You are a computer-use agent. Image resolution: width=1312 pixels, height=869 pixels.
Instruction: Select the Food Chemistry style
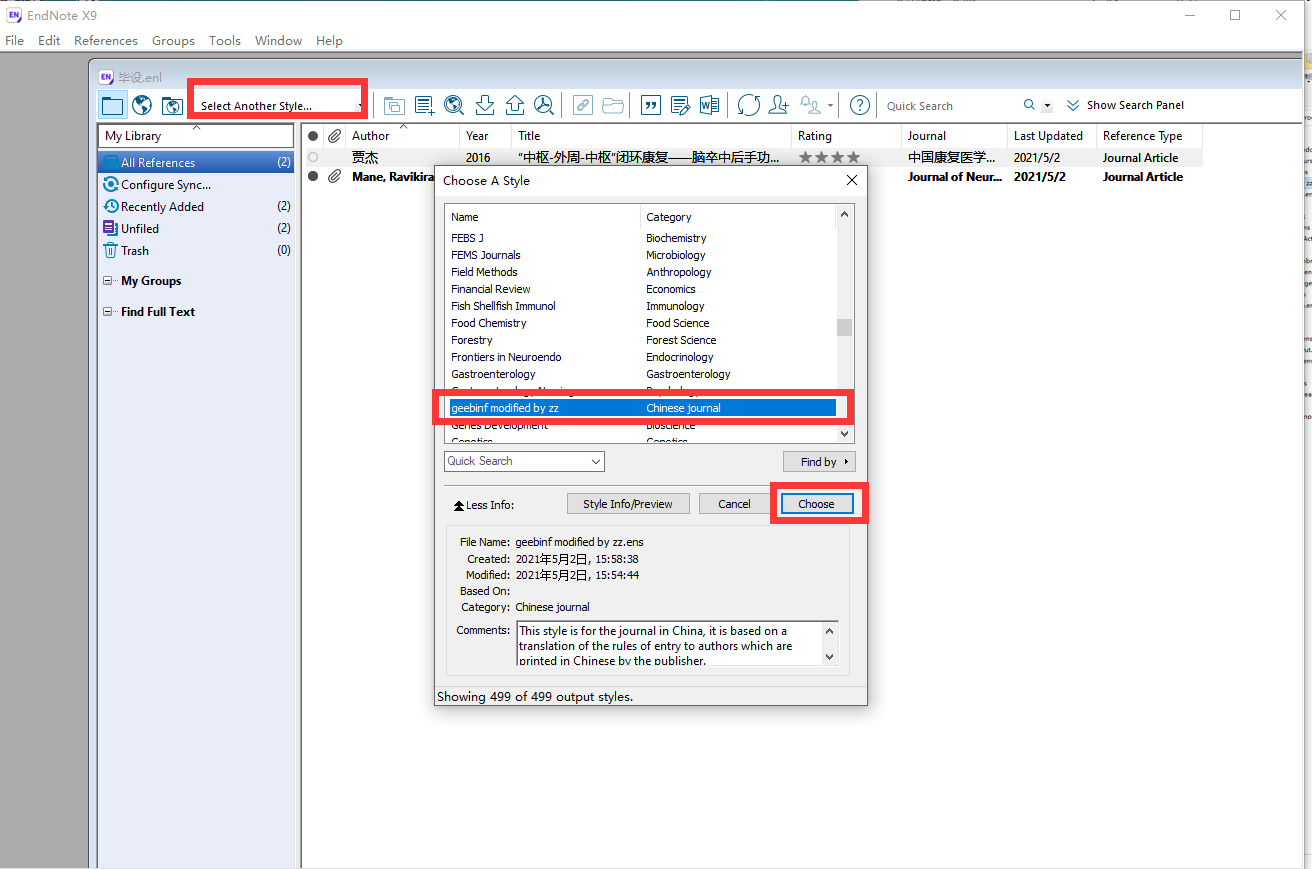(x=641, y=323)
